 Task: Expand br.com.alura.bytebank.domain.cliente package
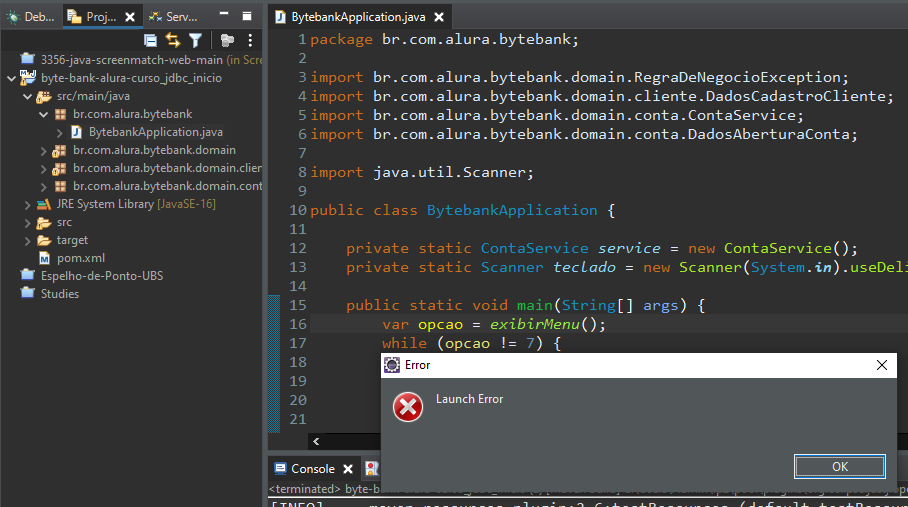[43, 168]
